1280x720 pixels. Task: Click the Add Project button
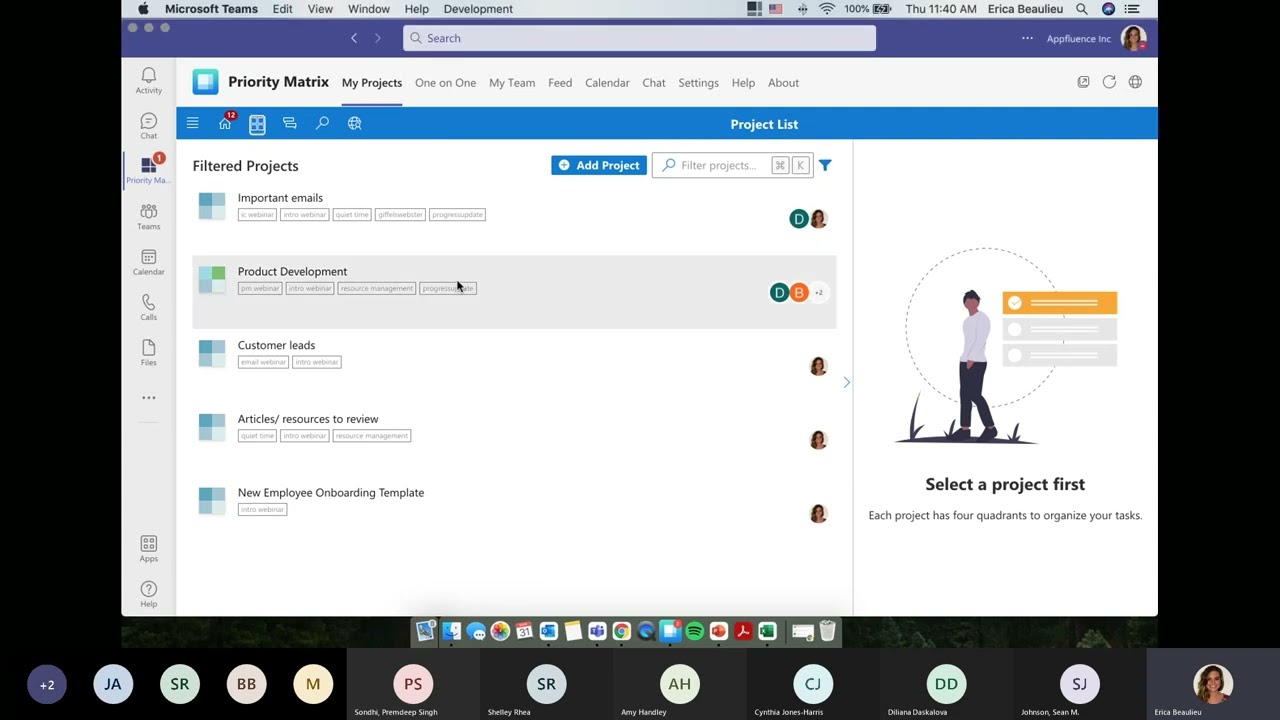pos(599,165)
